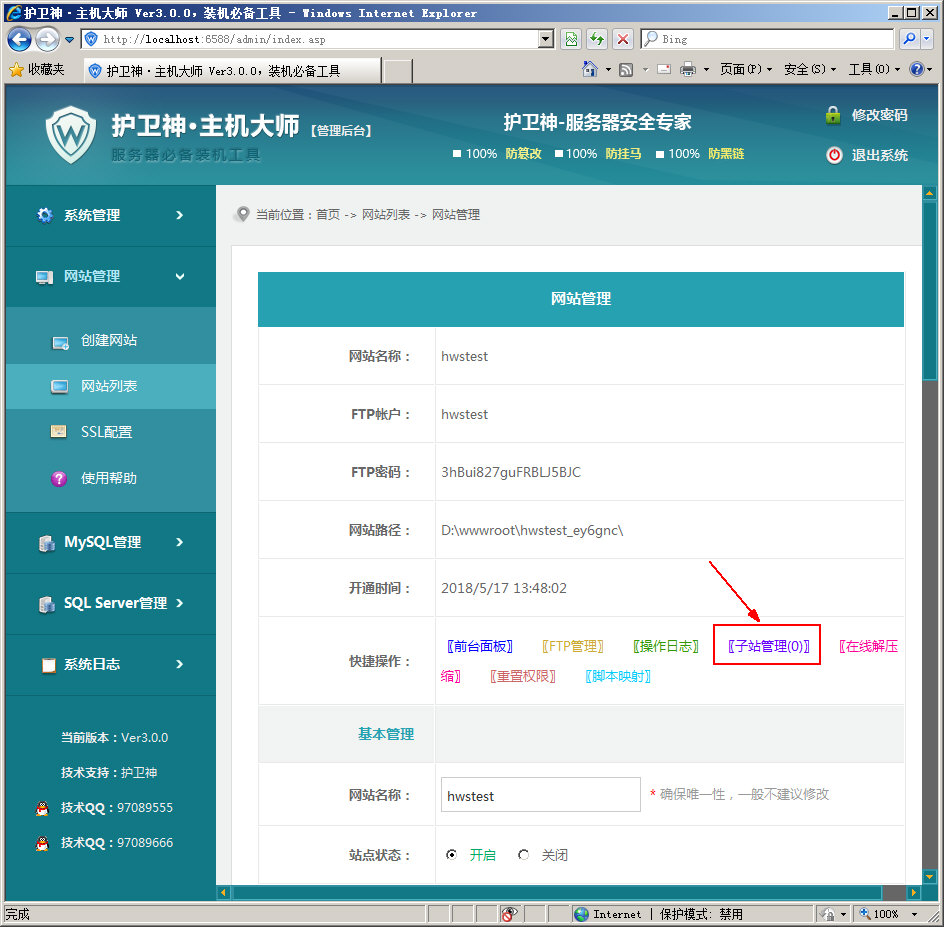Screen dimensions: 944x927
Task: Select the 开启 site status radio button
Action: pos(452,855)
